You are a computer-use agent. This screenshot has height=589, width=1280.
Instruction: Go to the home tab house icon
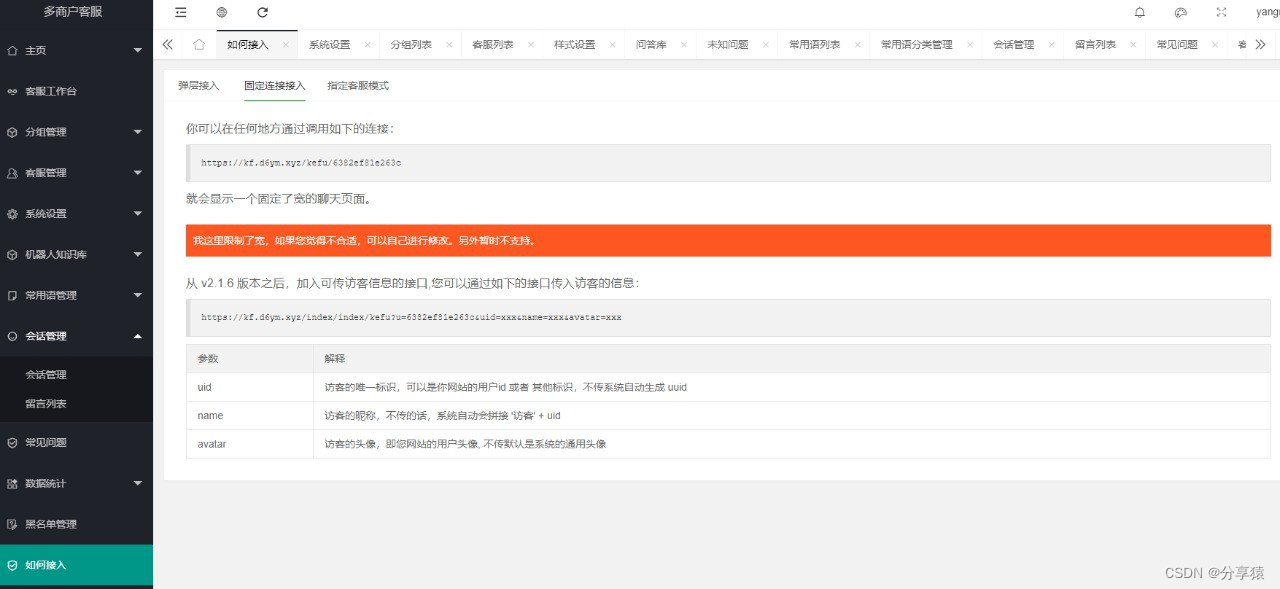199,44
